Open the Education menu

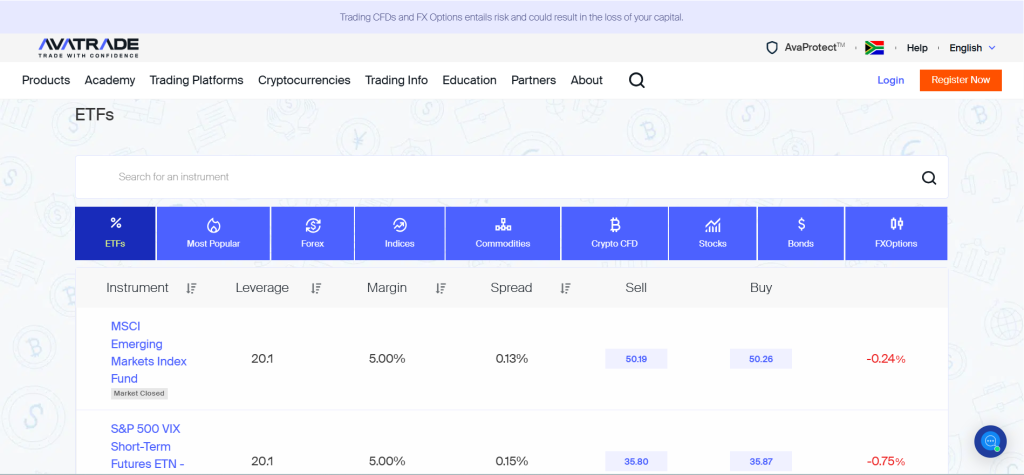click(x=470, y=80)
